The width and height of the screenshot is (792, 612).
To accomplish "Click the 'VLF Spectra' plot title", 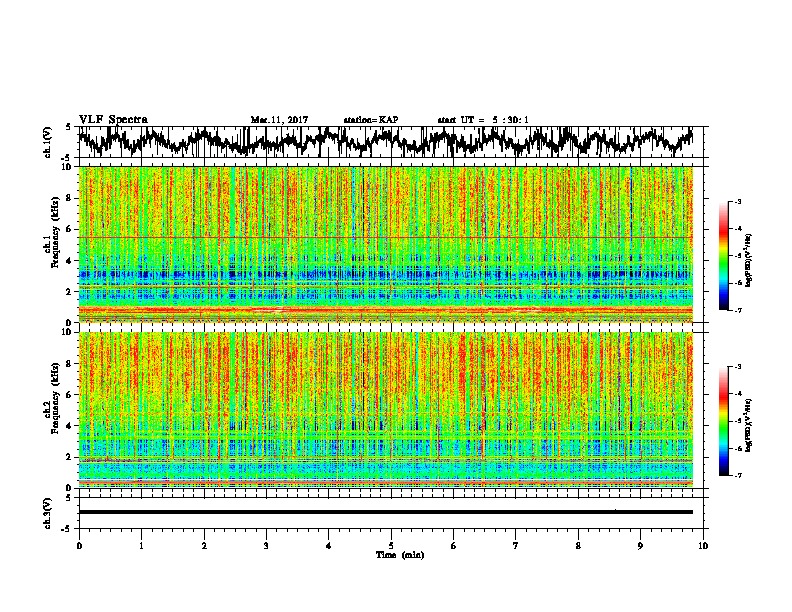I will tap(113, 120).
